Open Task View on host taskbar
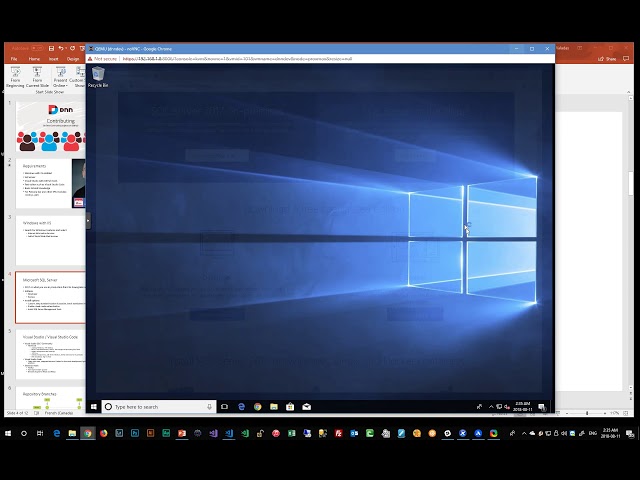640x480 pixels. pyautogui.click(x=40, y=433)
